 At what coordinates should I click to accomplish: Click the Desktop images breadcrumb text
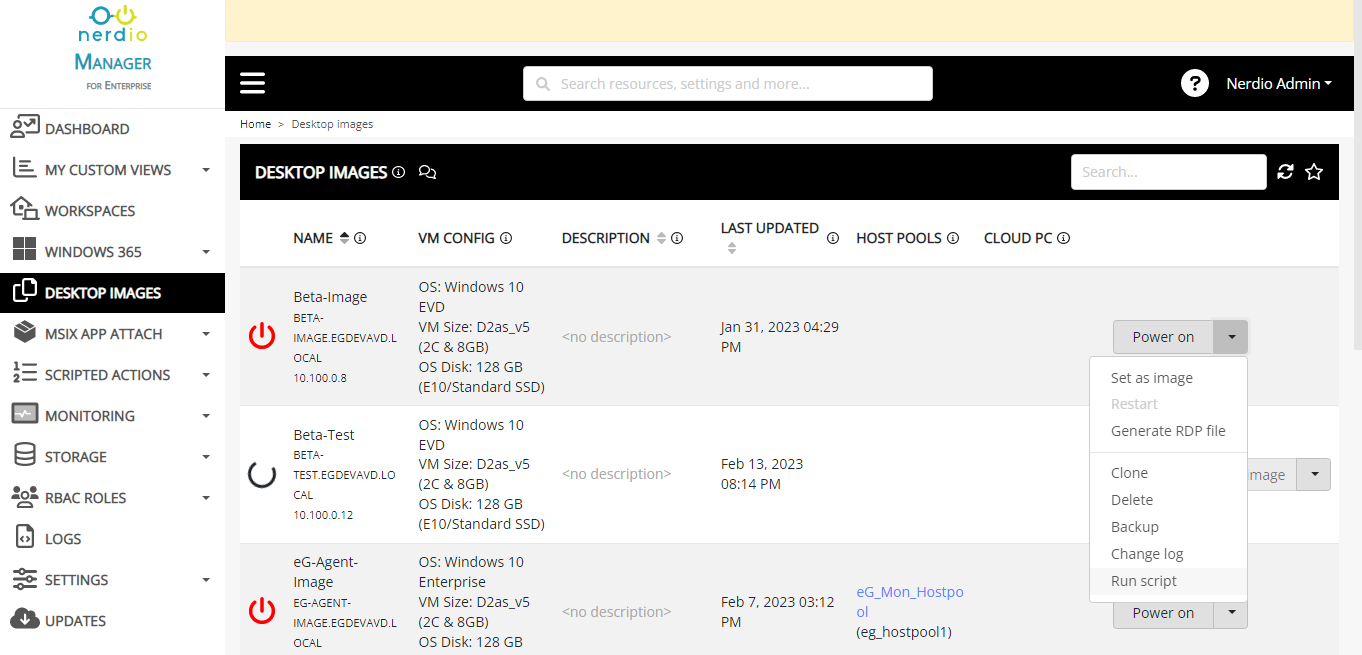click(332, 124)
